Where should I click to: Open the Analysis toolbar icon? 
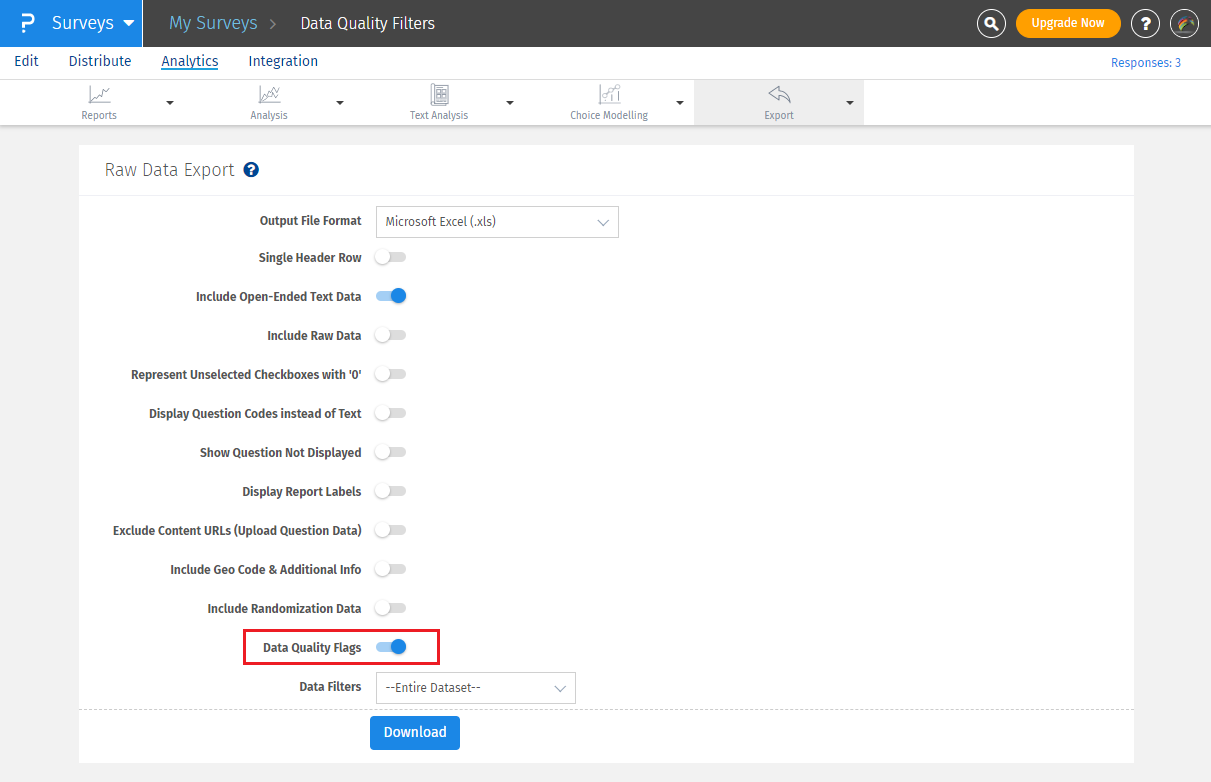click(x=269, y=95)
